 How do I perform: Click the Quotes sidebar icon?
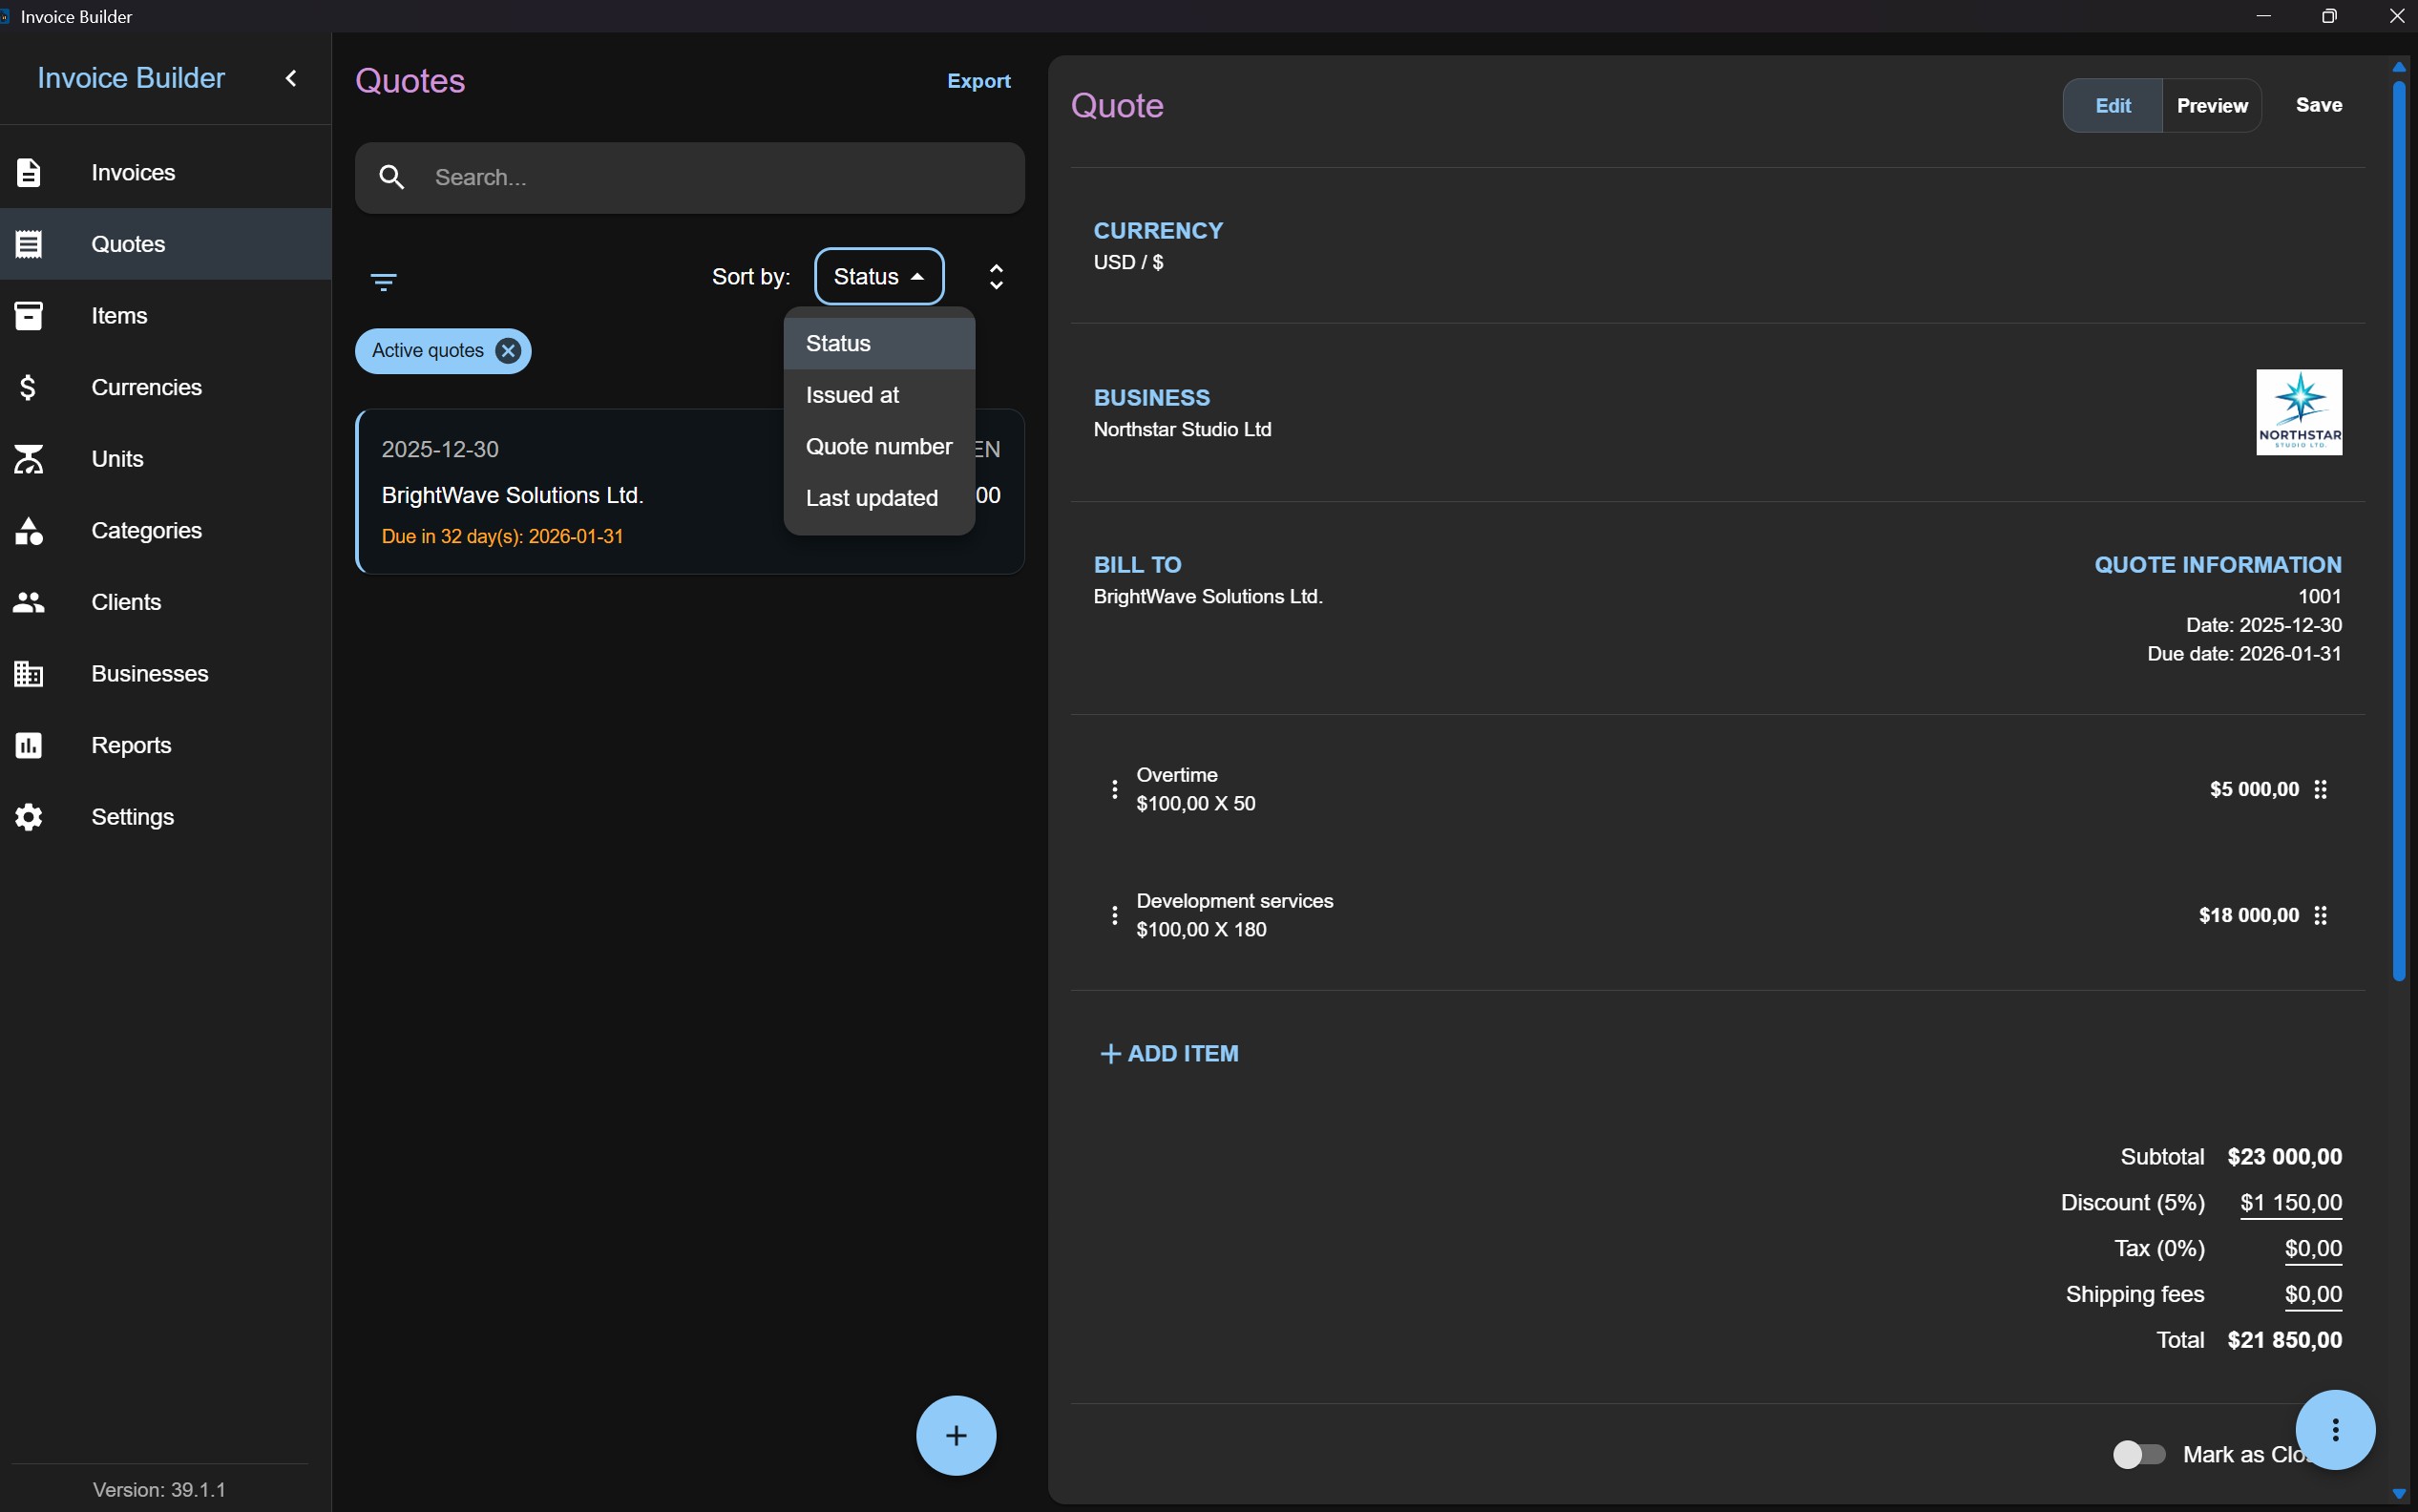click(29, 244)
